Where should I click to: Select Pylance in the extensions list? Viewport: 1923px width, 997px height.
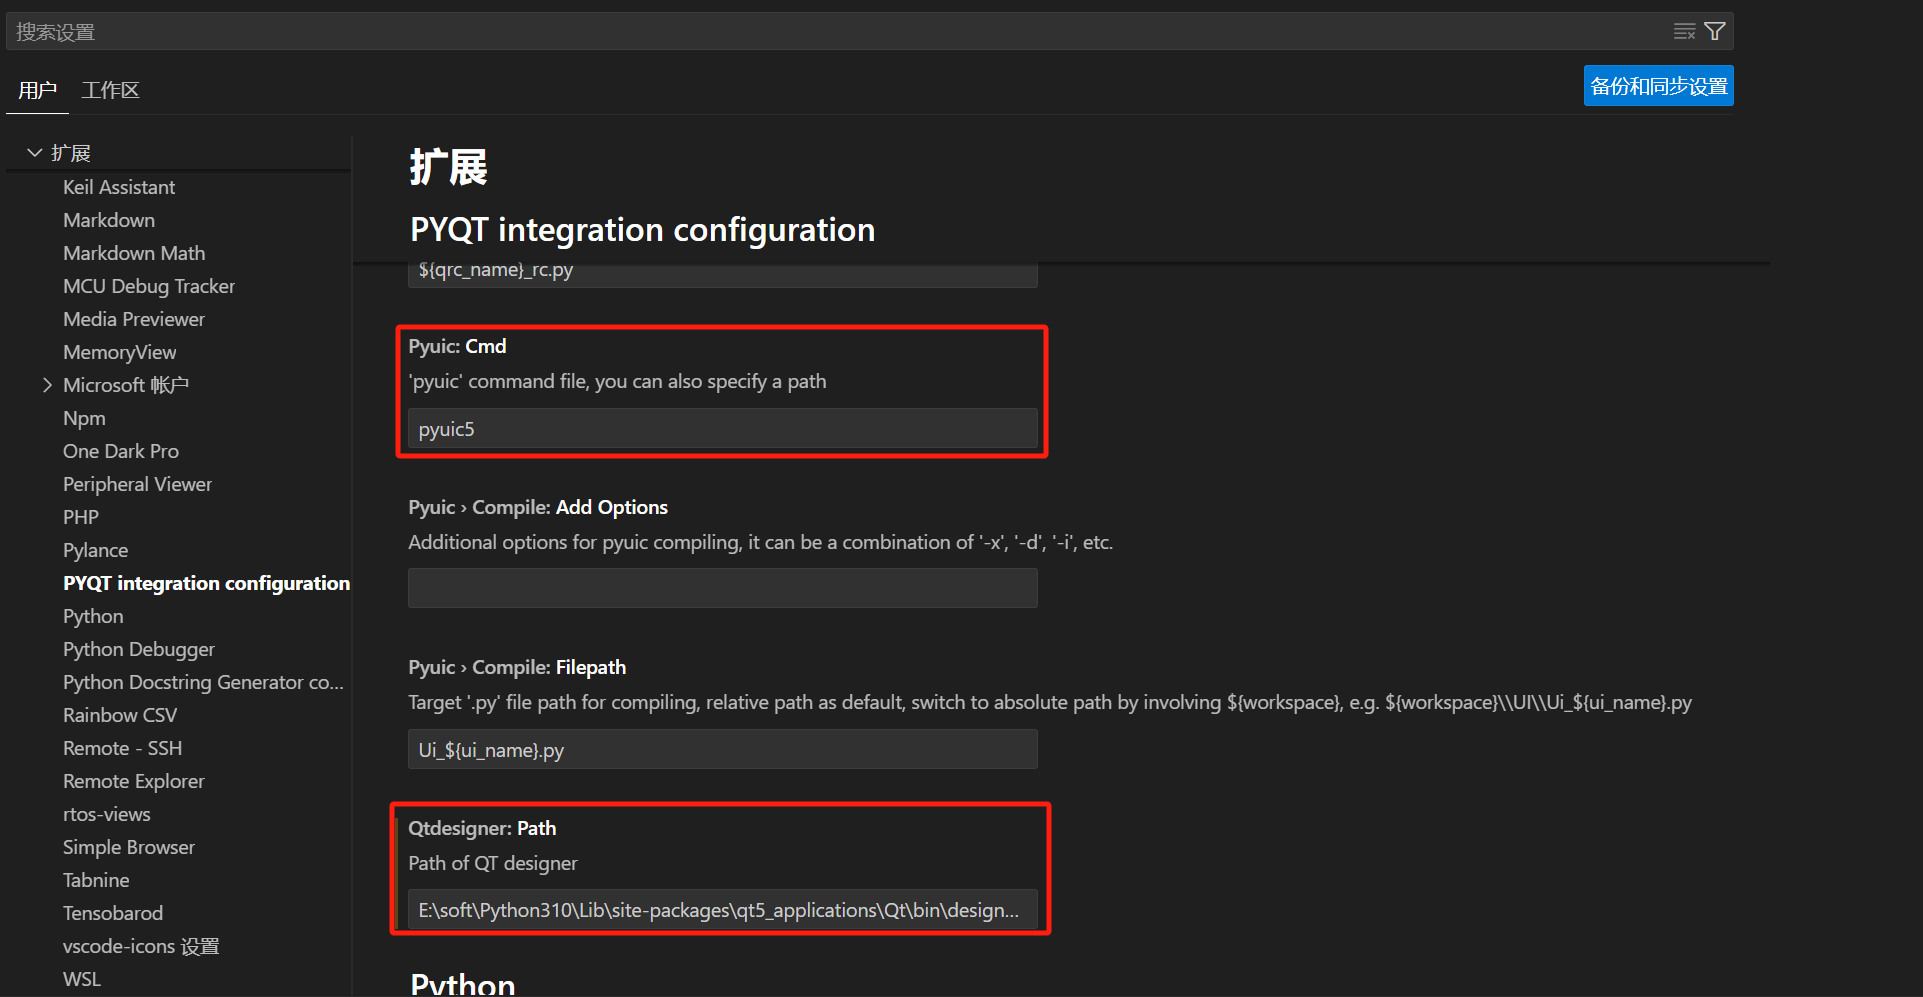click(96, 550)
